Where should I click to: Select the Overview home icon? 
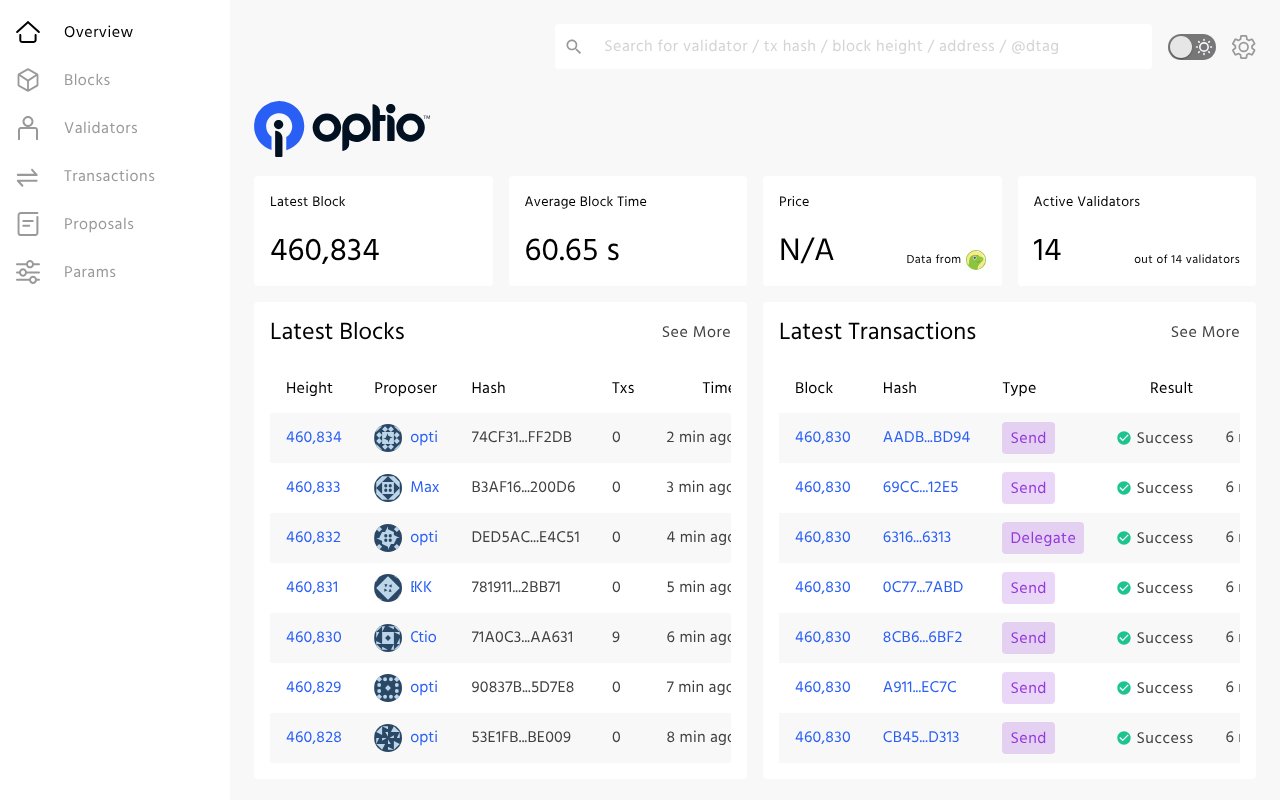(x=28, y=32)
